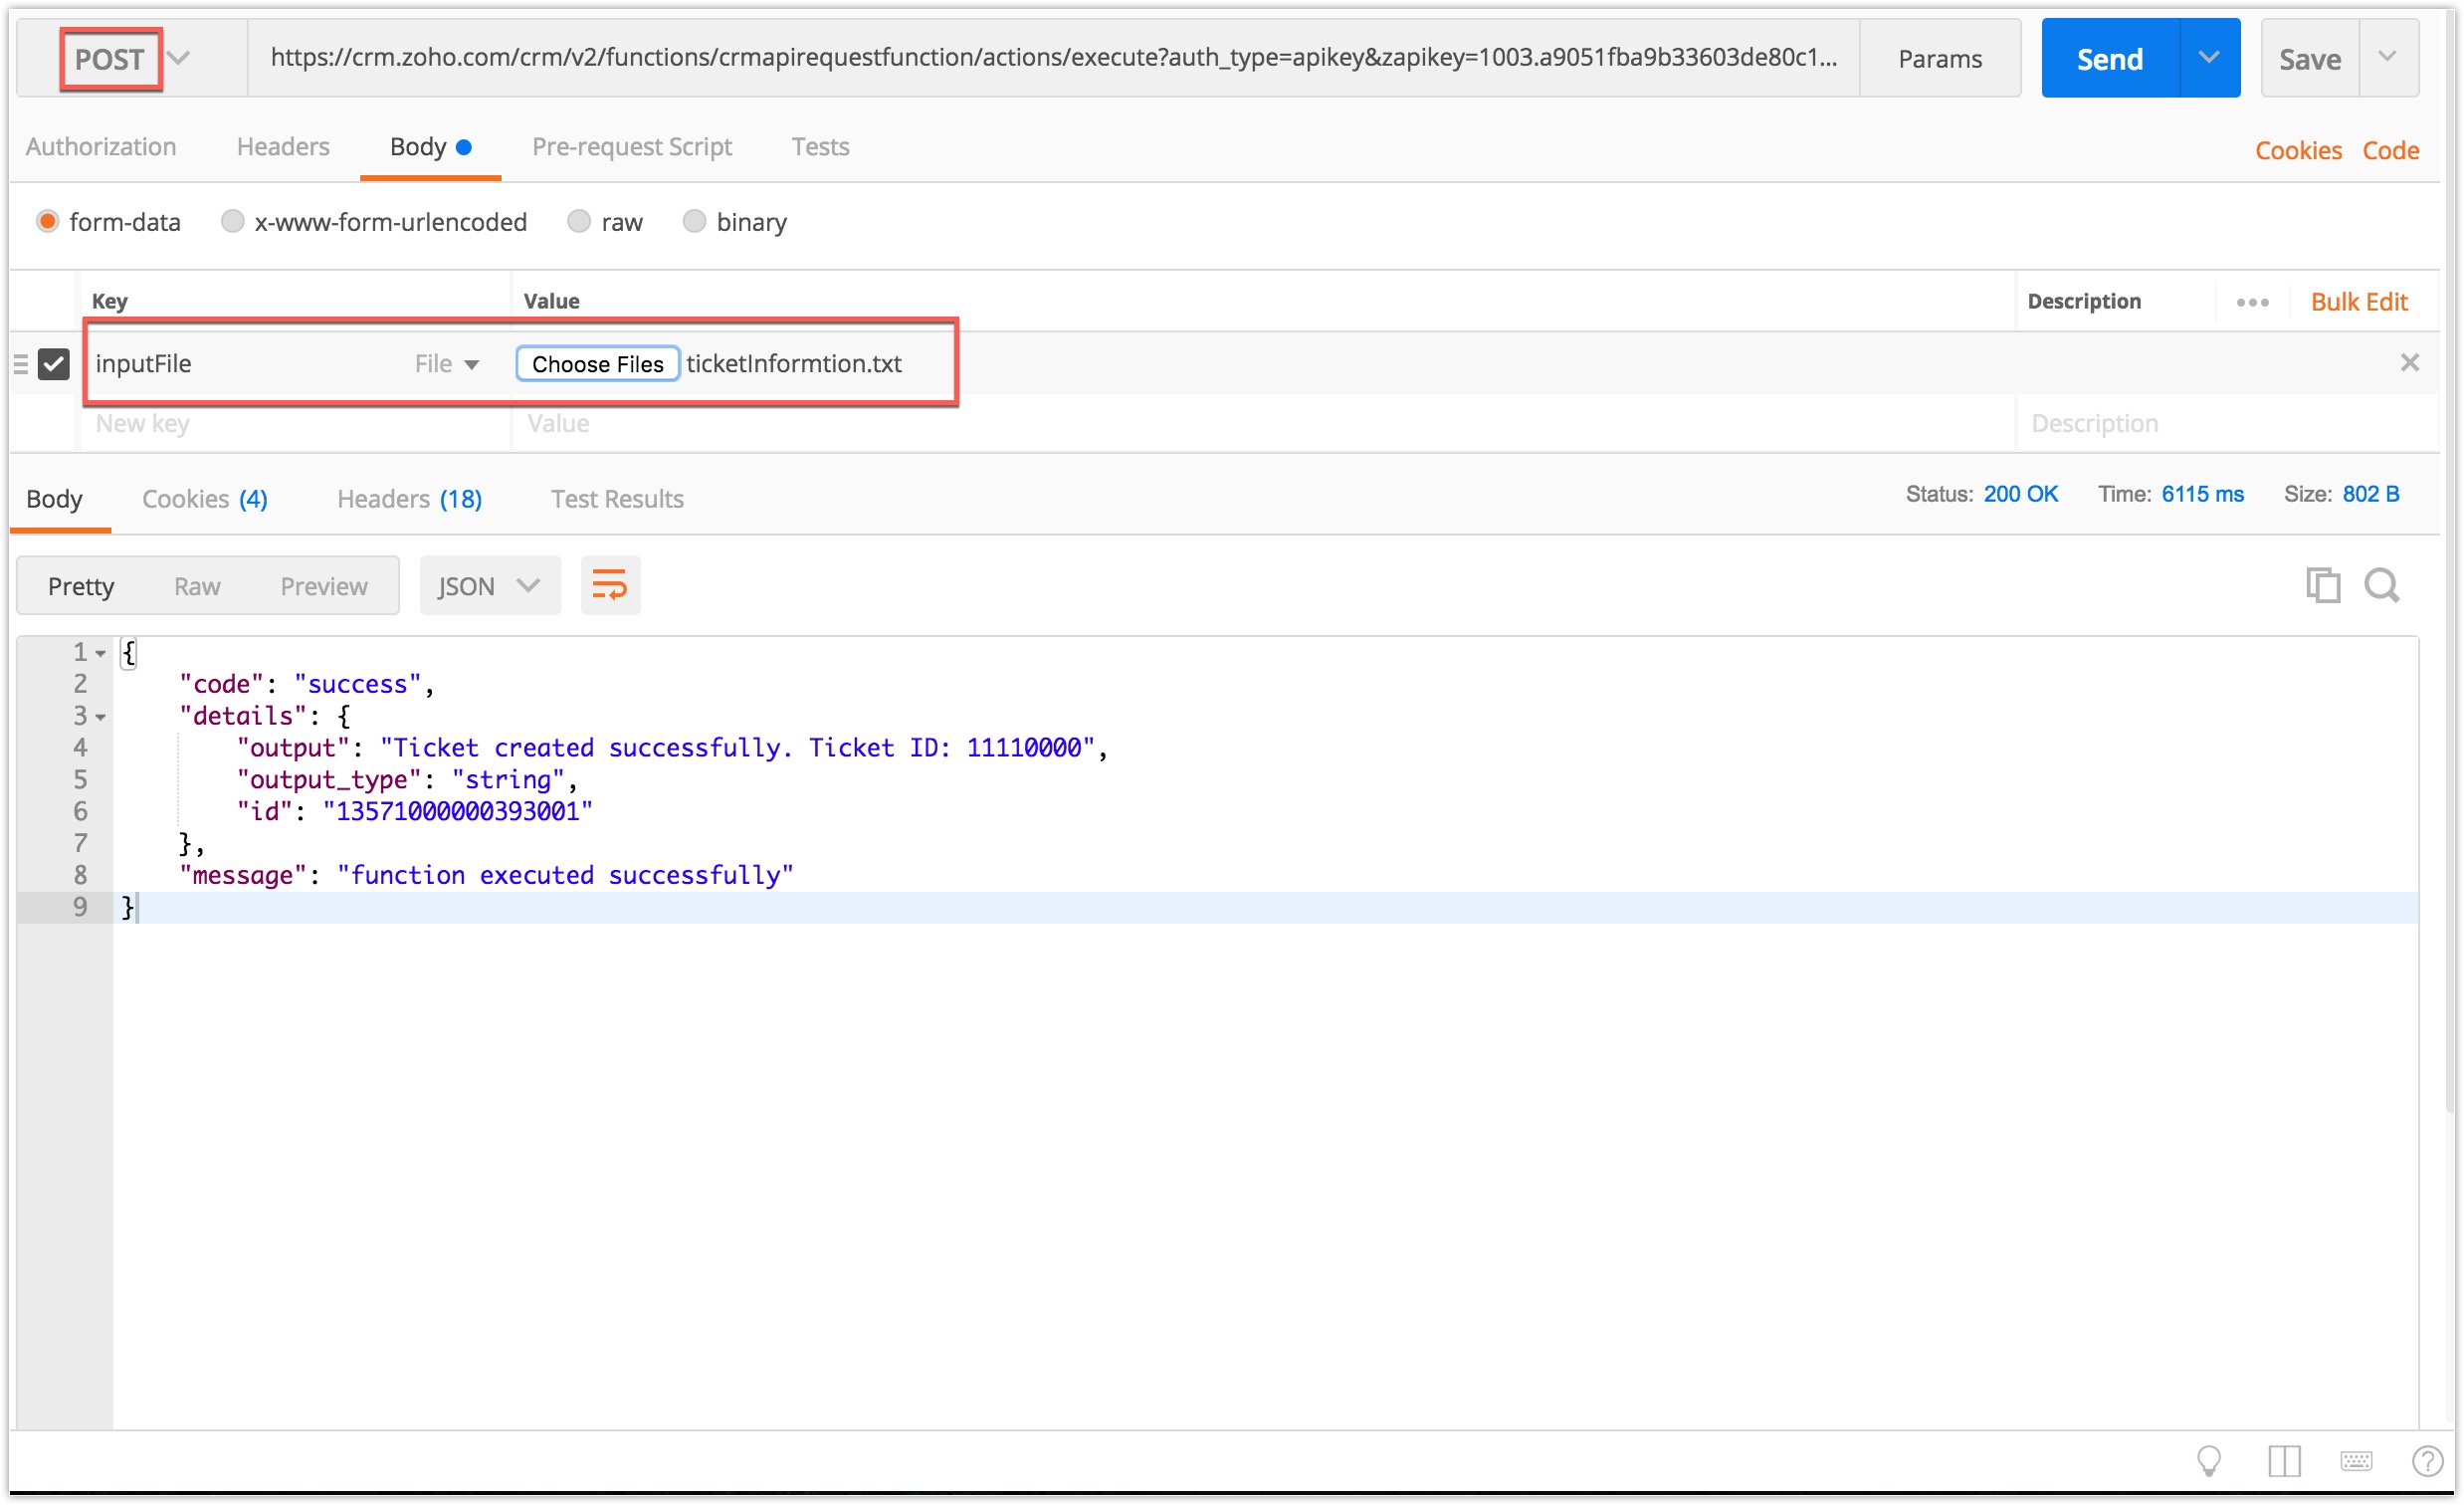
Task: Select the x-www-form-urlencoded radio option
Action: pyautogui.click(x=233, y=221)
